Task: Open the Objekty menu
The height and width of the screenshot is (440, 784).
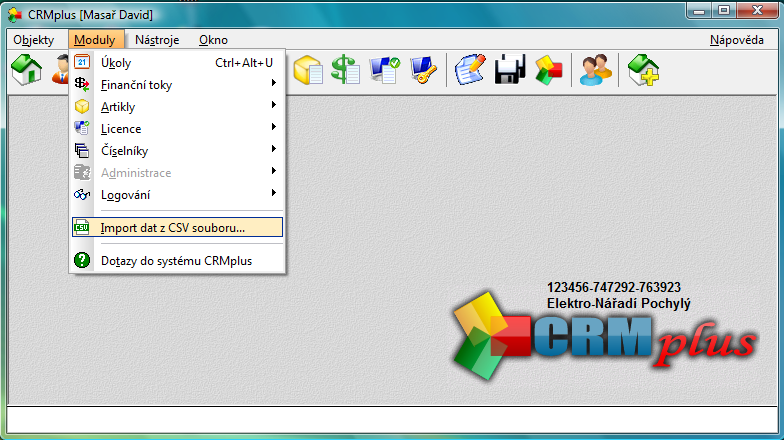Action: click(34, 40)
